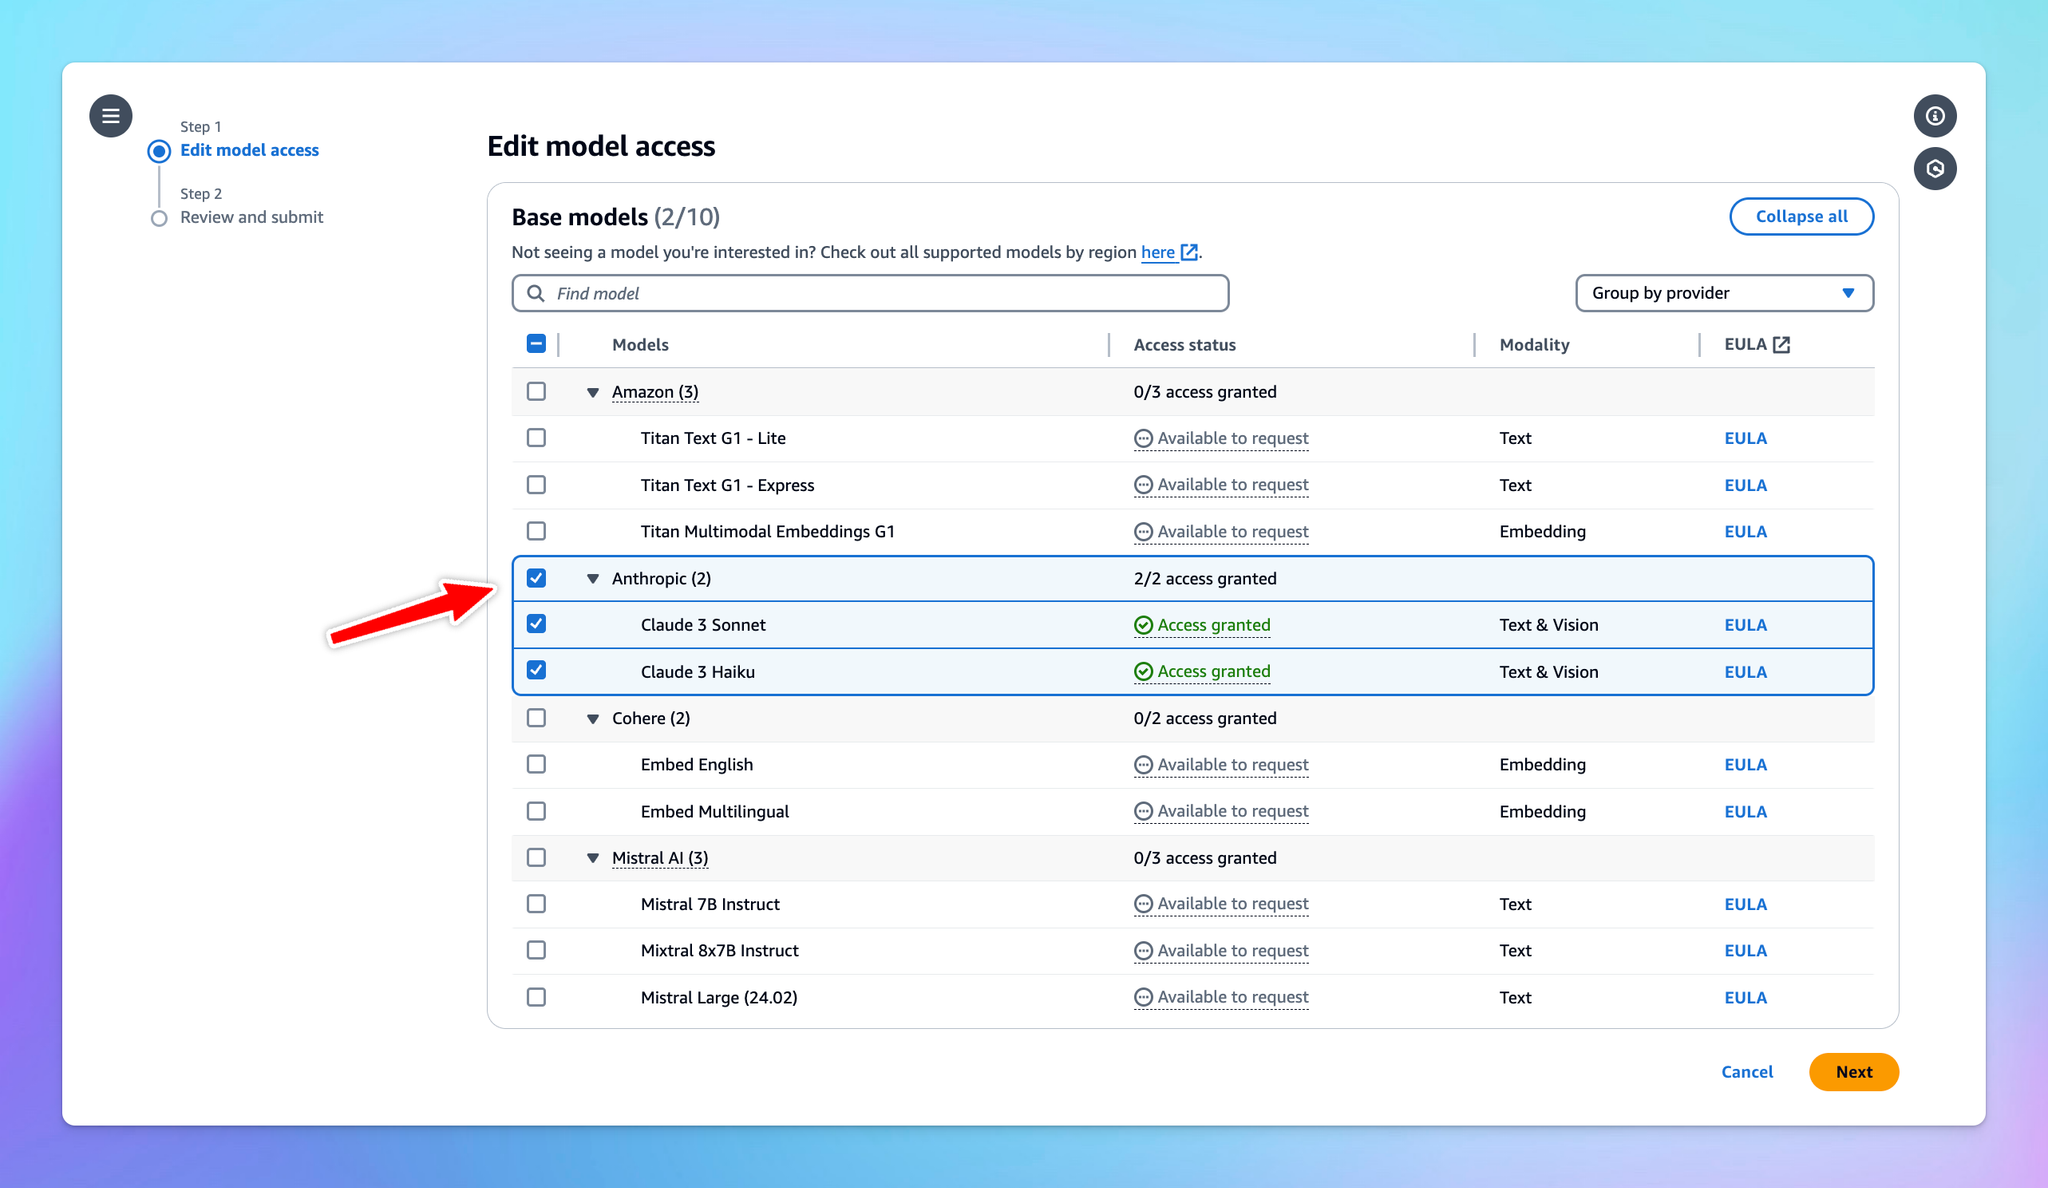This screenshot has height=1188, width=2048.
Task: Open the EULA link for Claude 3 Sonnet
Action: coord(1745,625)
